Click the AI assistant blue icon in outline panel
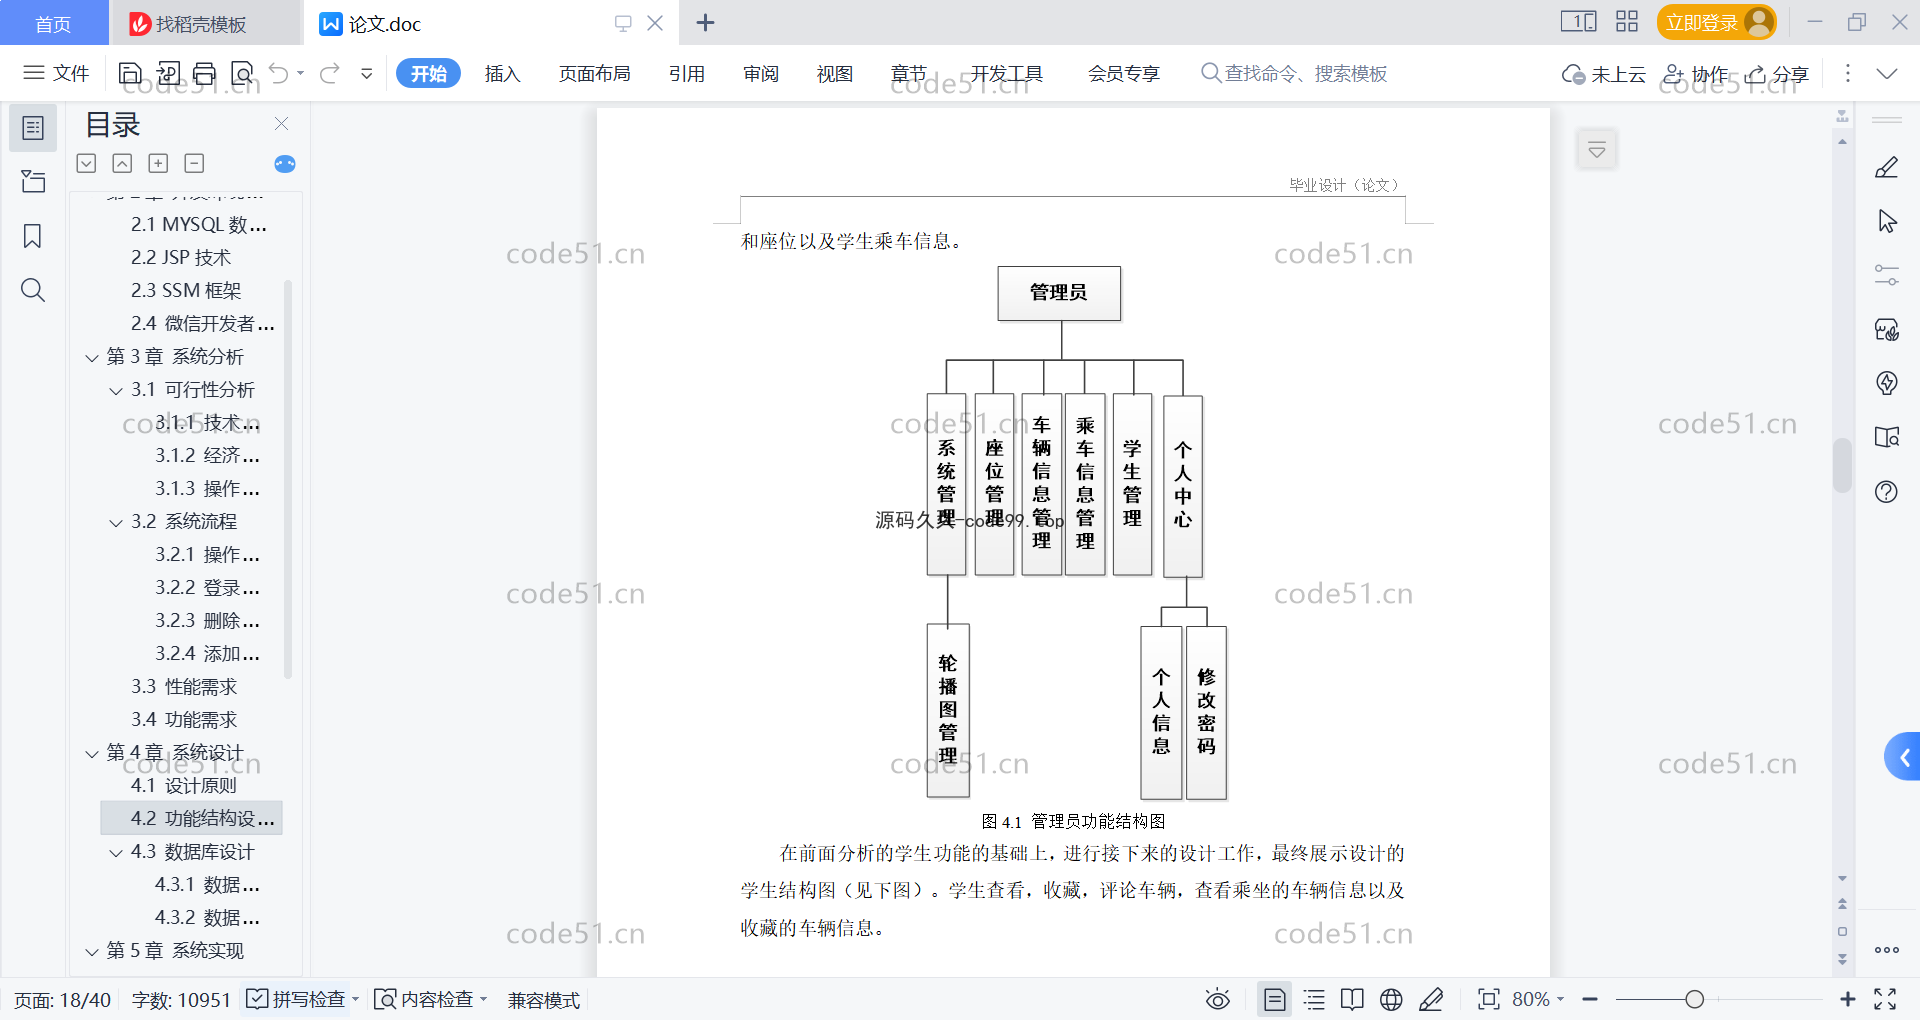This screenshot has width=1920, height=1020. [x=285, y=164]
